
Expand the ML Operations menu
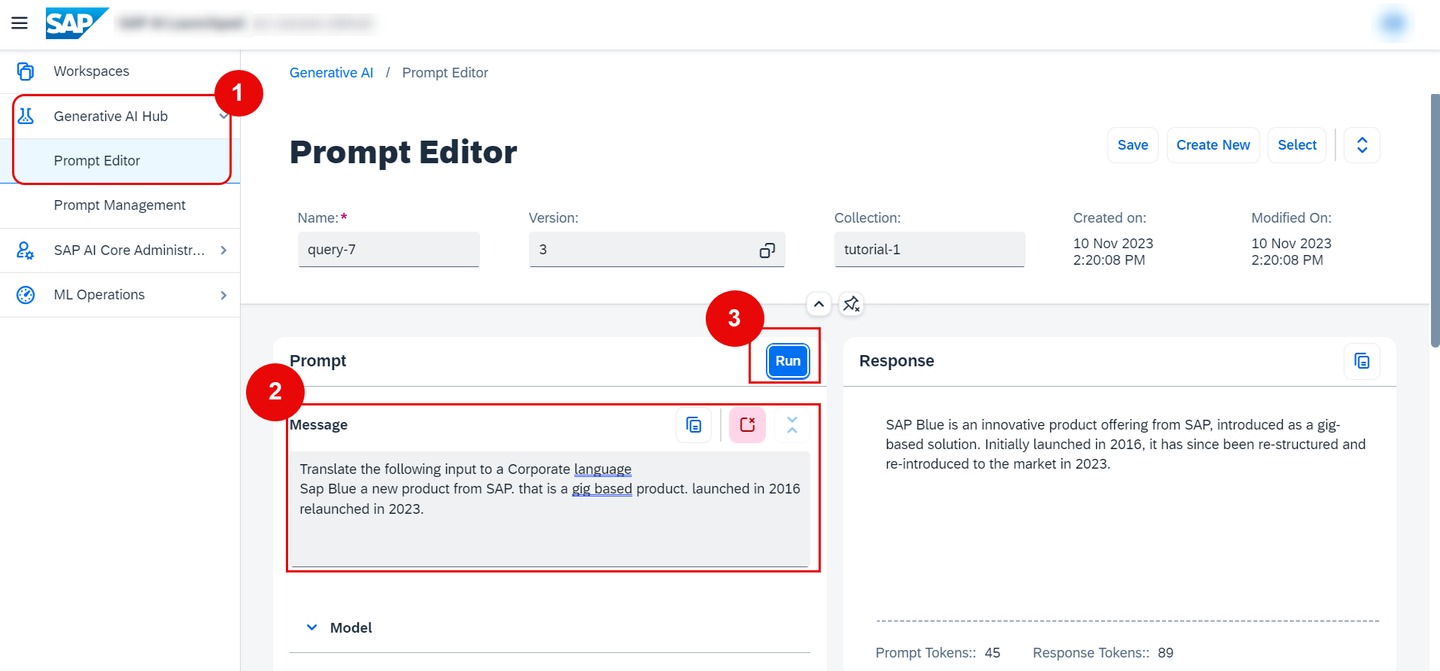point(223,295)
